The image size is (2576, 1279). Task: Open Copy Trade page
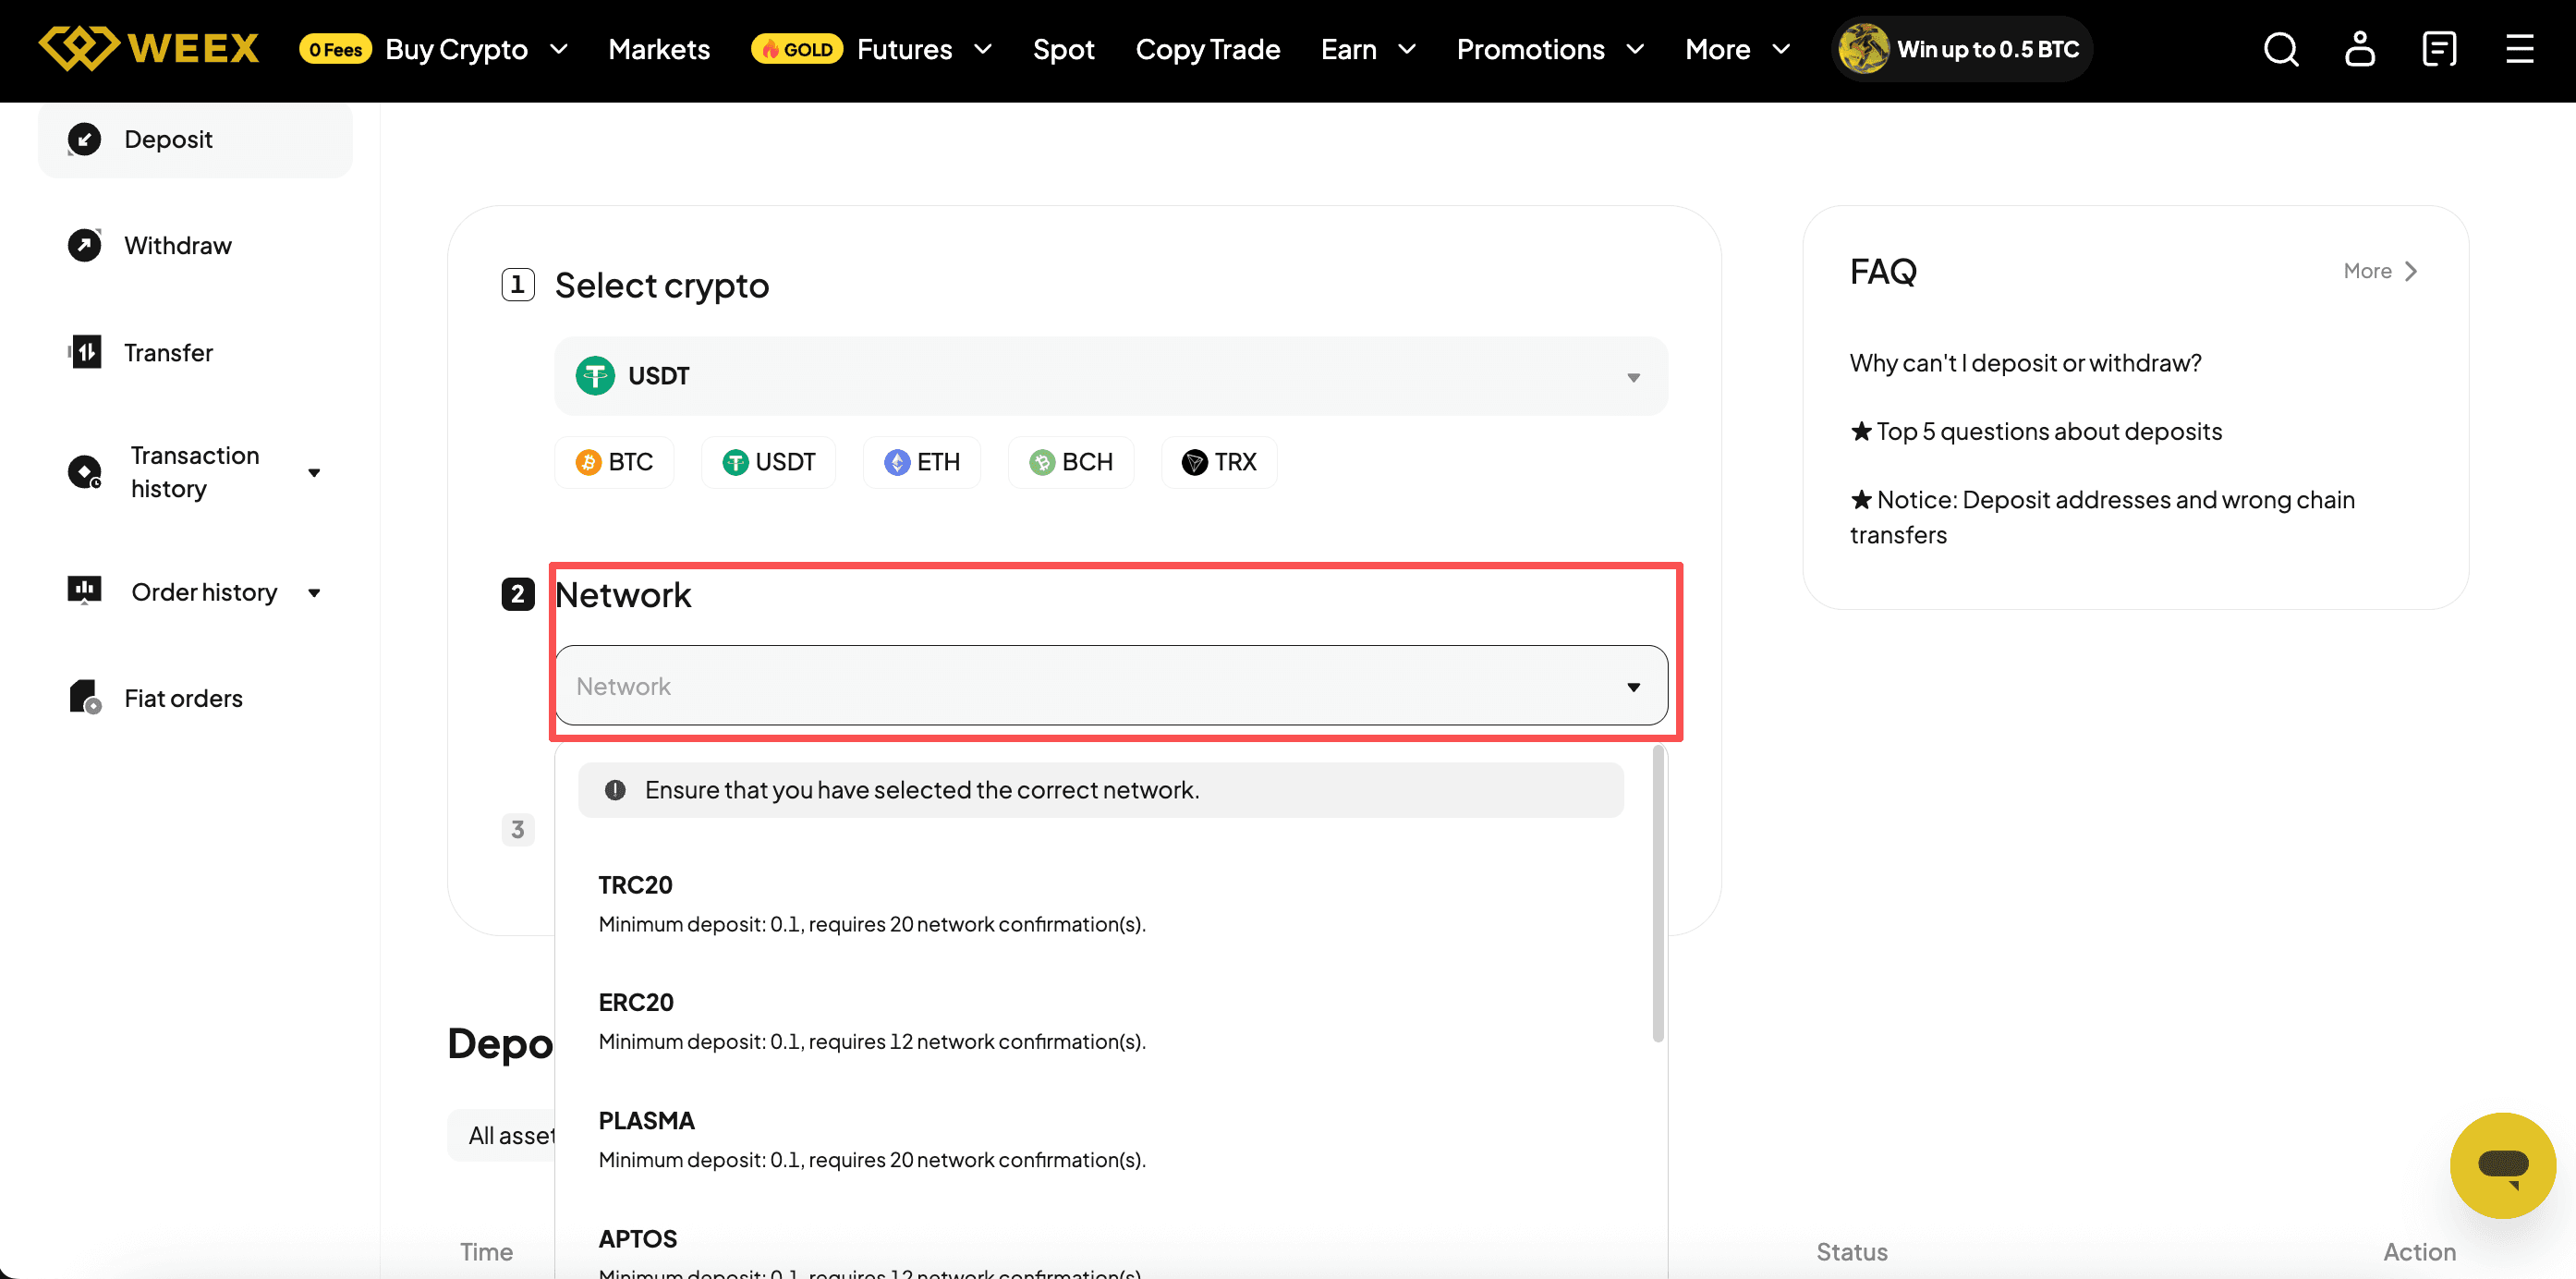1207,49
